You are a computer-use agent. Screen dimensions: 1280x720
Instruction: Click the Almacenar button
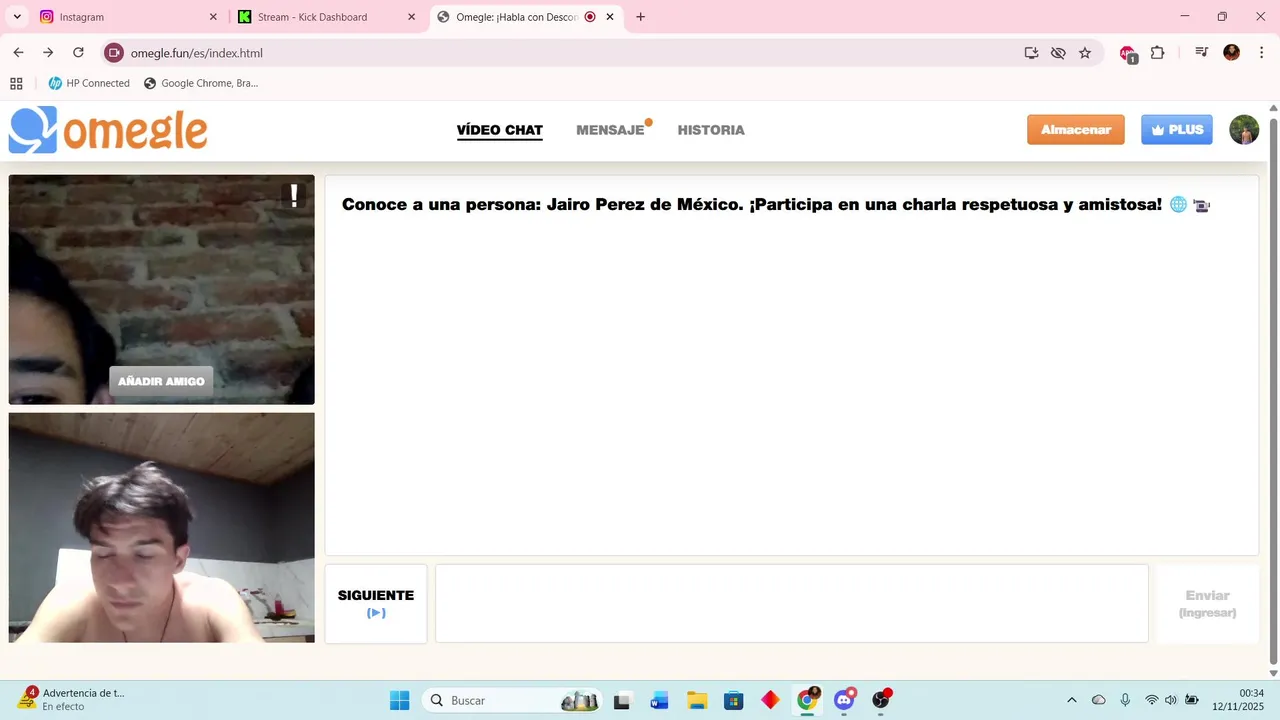click(1076, 130)
